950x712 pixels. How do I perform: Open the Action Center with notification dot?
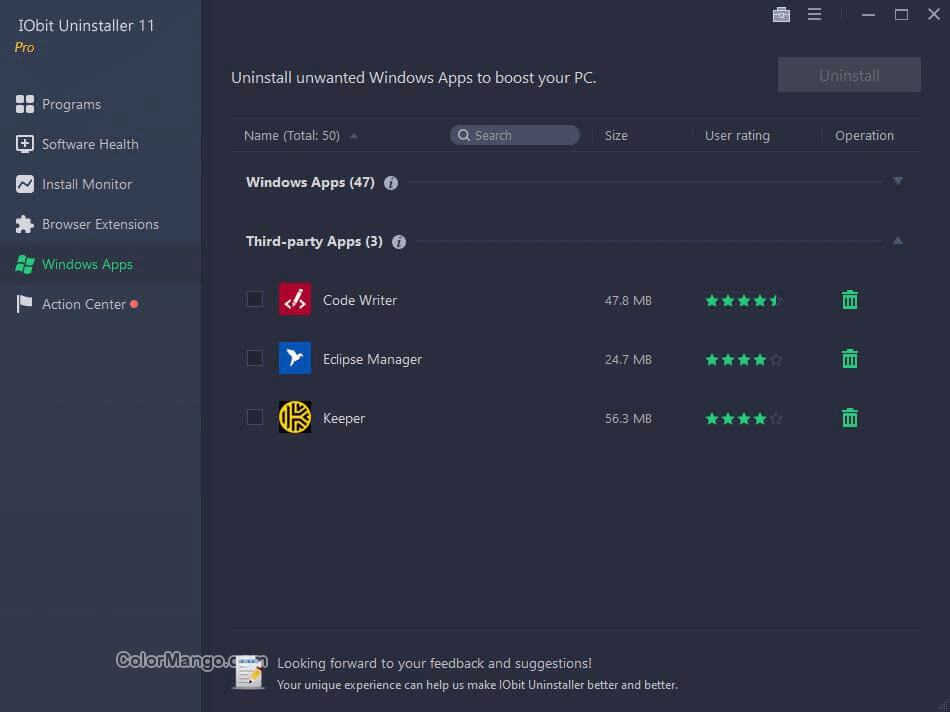pyautogui.click(x=83, y=304)
